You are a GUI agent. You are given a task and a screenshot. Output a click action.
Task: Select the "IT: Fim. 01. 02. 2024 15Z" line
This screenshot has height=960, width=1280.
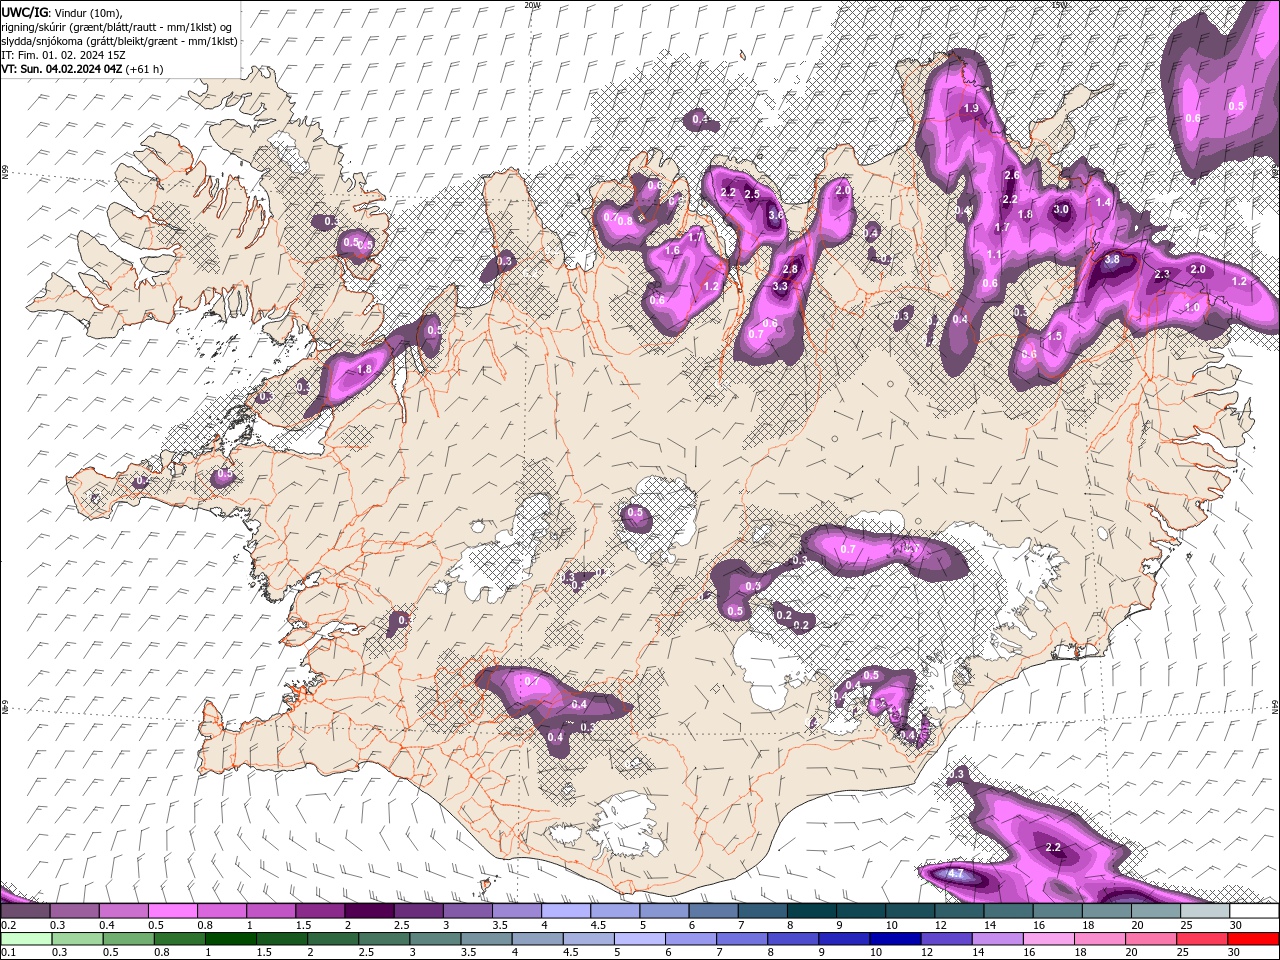pos(63,55)
